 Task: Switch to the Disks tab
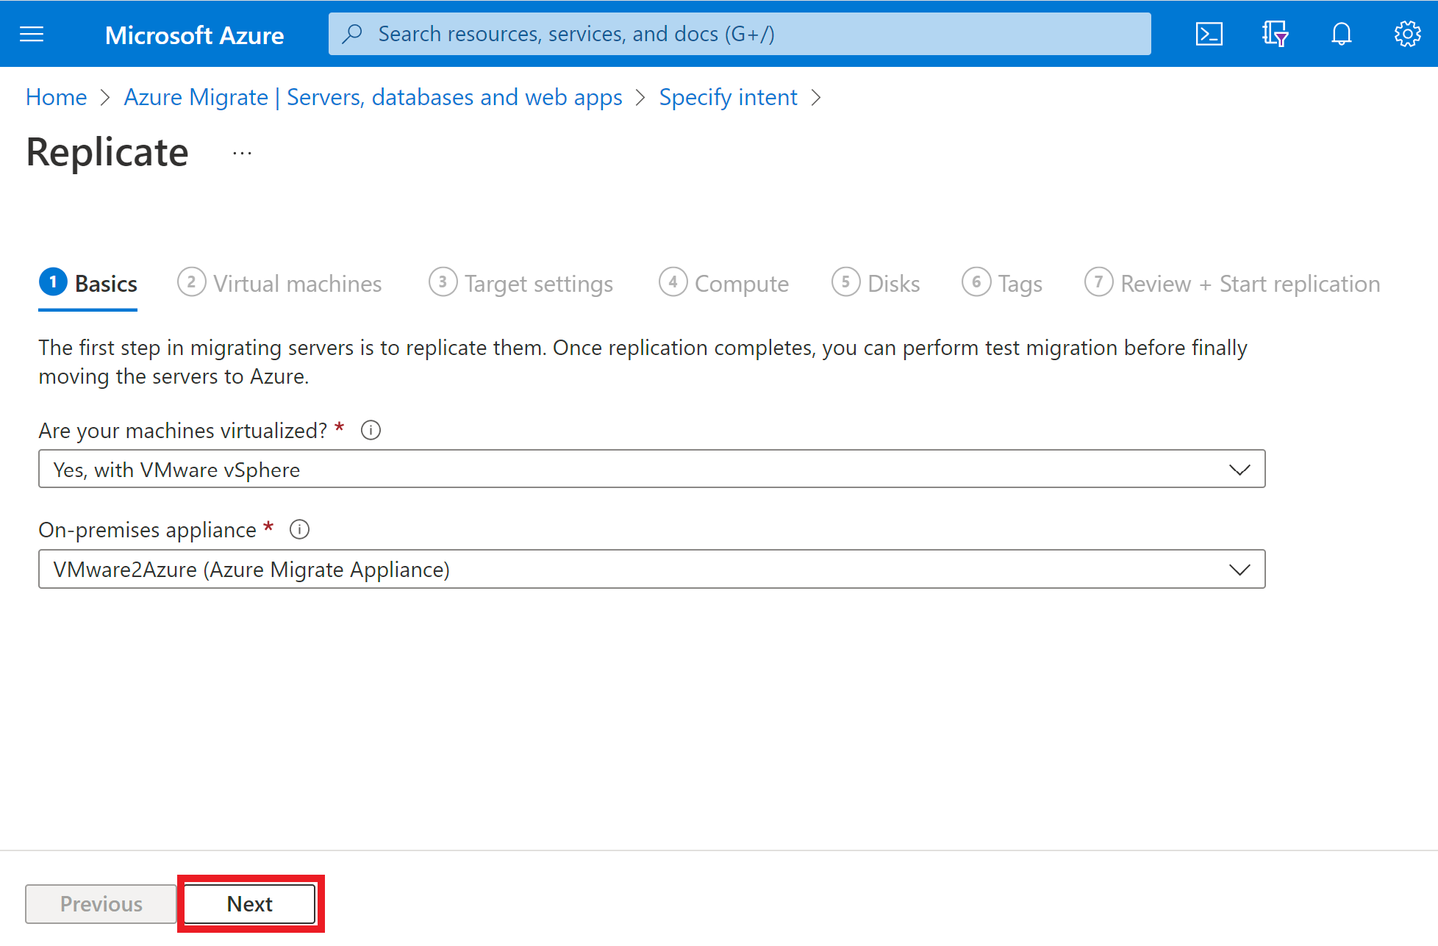tap(876, 284)
